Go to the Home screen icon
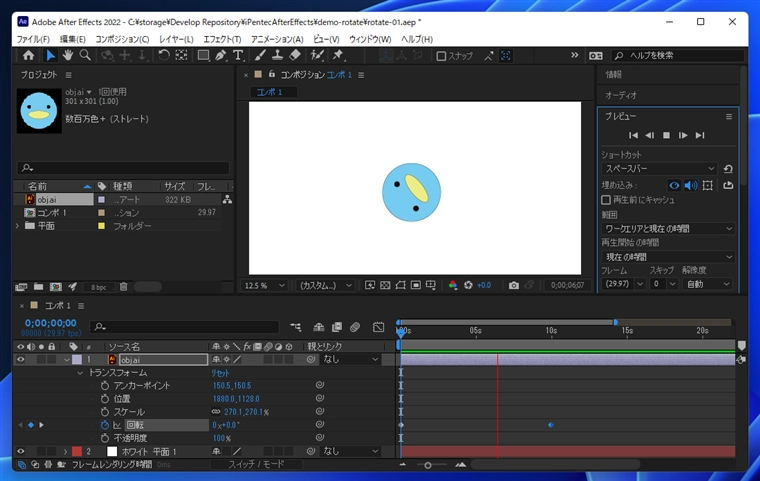Image resolution: width=760 pixels, height=481 pixels. pos(28,55)
